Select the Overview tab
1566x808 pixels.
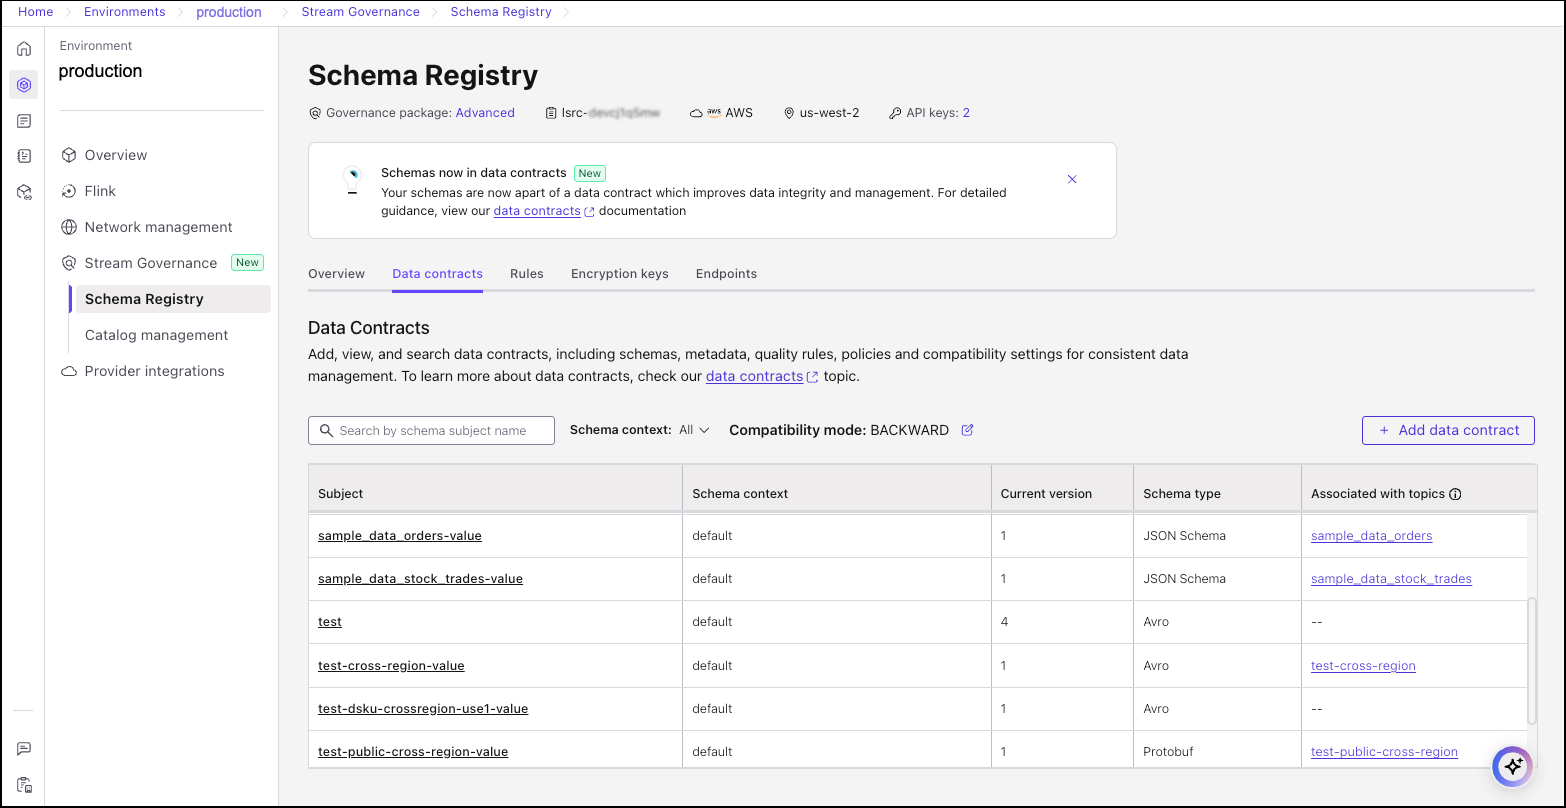(x=336, y=273)
